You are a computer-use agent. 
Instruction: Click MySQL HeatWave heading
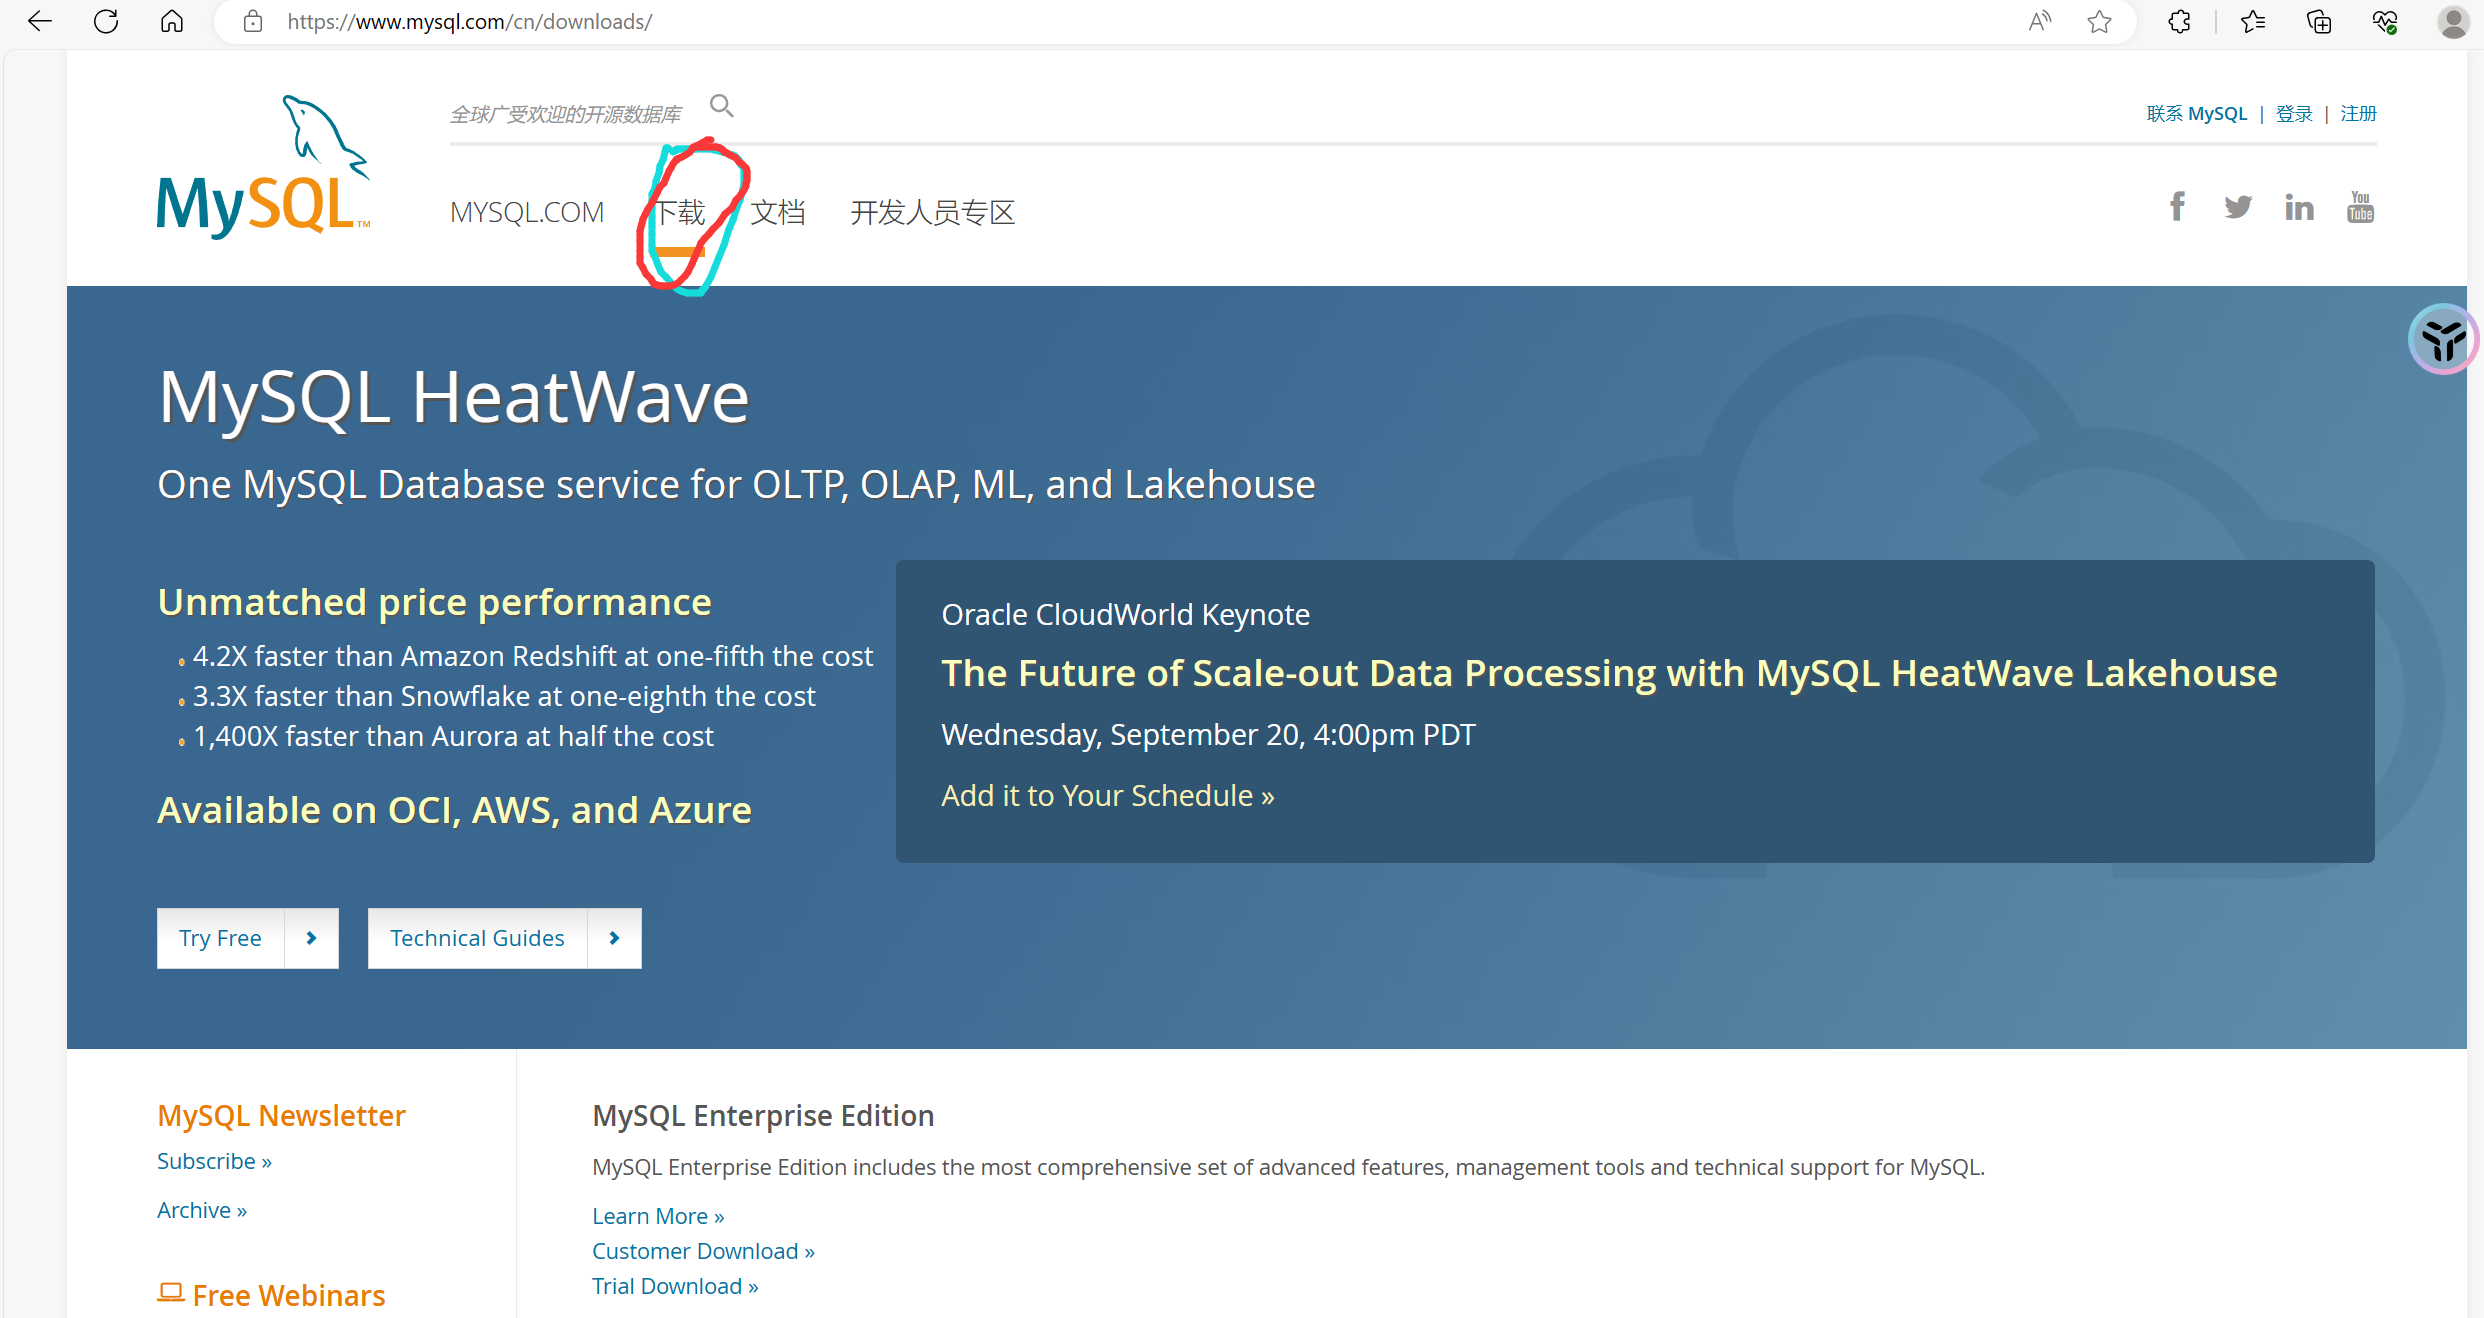coord(454,397)
